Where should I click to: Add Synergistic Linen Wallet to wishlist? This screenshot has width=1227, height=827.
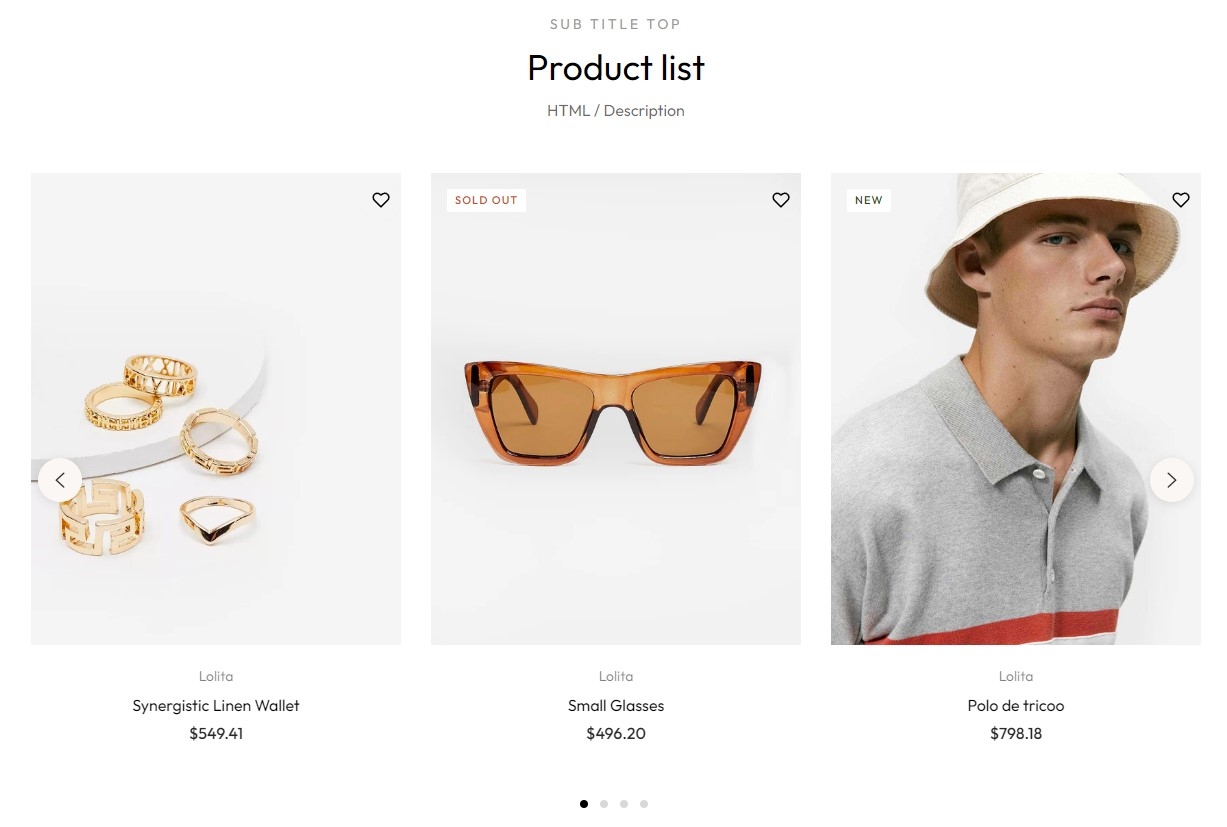coord(381,200)
